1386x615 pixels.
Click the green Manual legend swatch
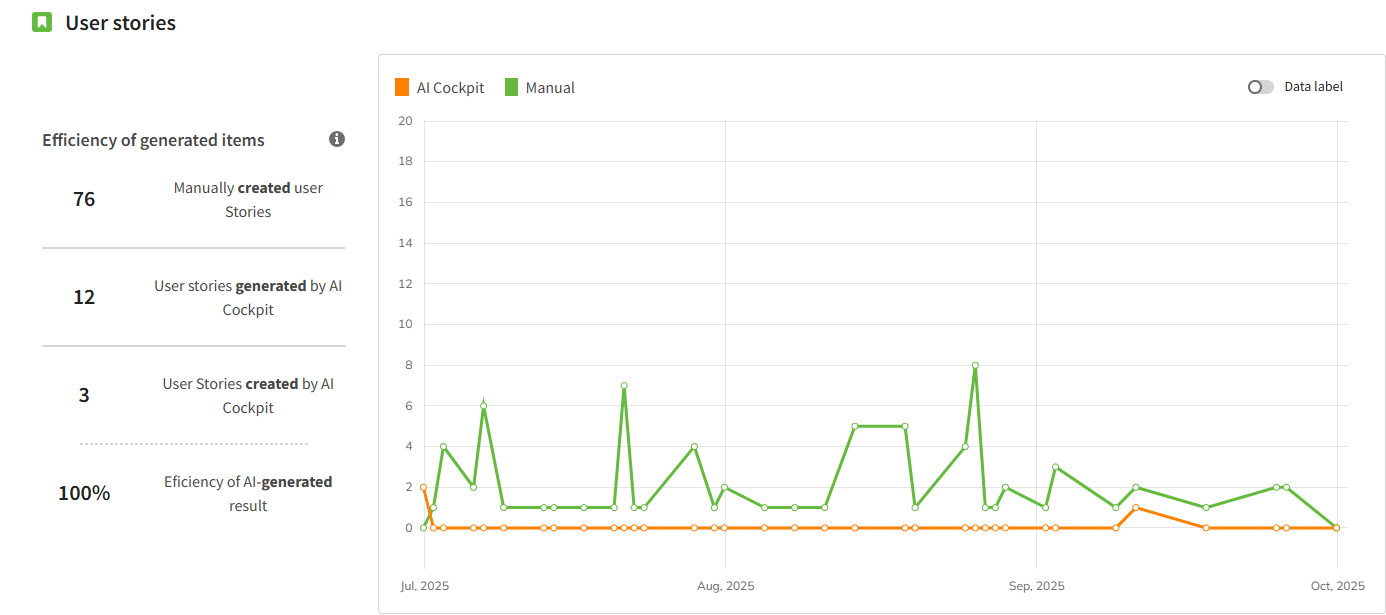pos(511,87)
